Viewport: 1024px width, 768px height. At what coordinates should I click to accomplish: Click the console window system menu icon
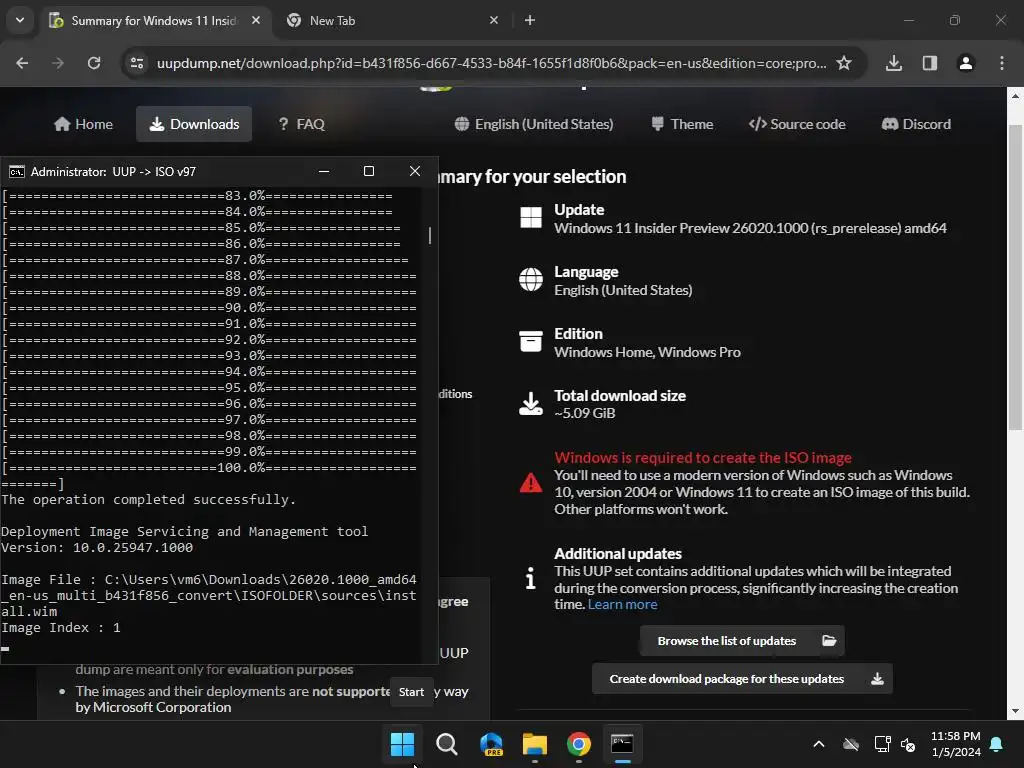pos(16,172)
